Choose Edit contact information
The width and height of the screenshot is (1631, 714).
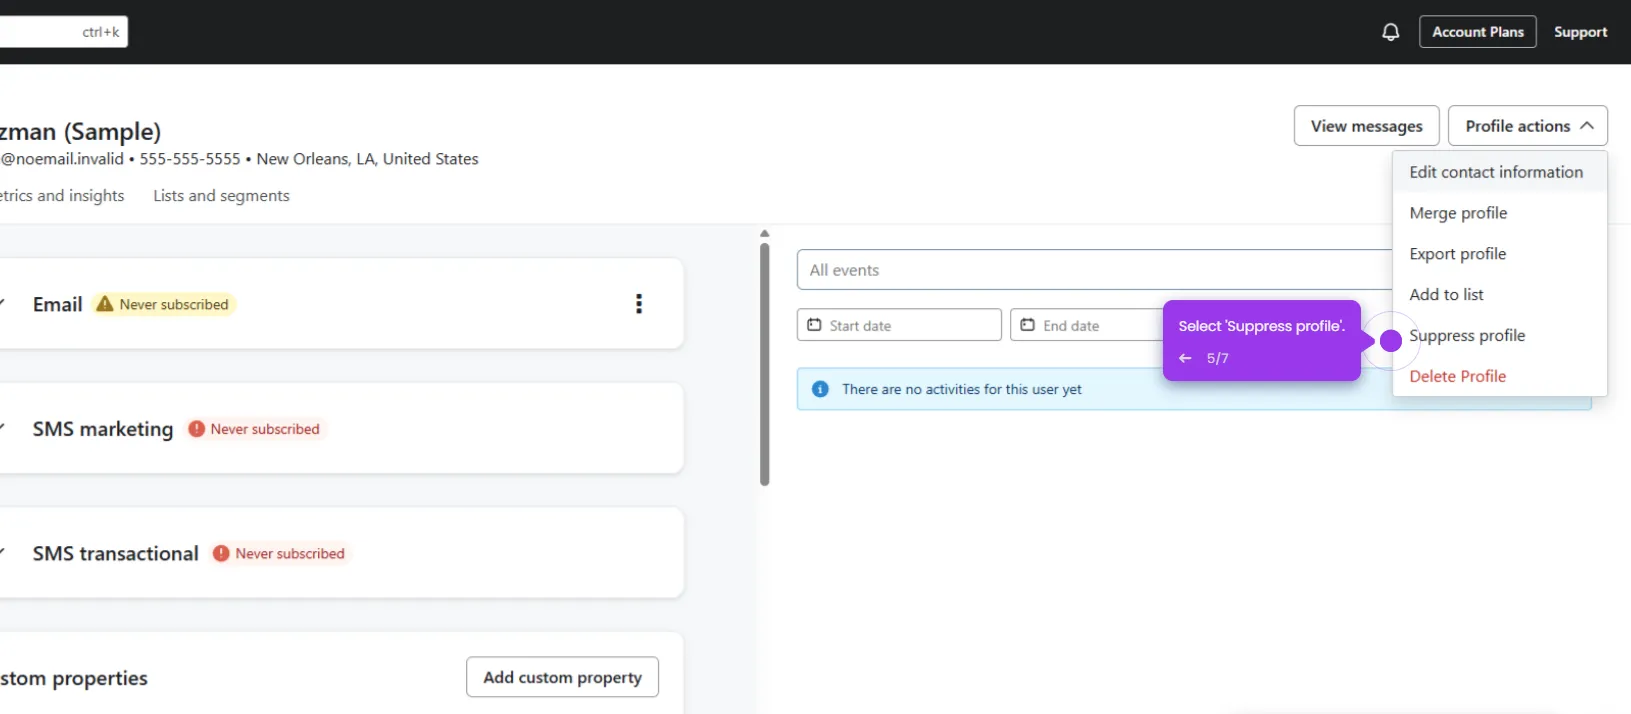1499,172
